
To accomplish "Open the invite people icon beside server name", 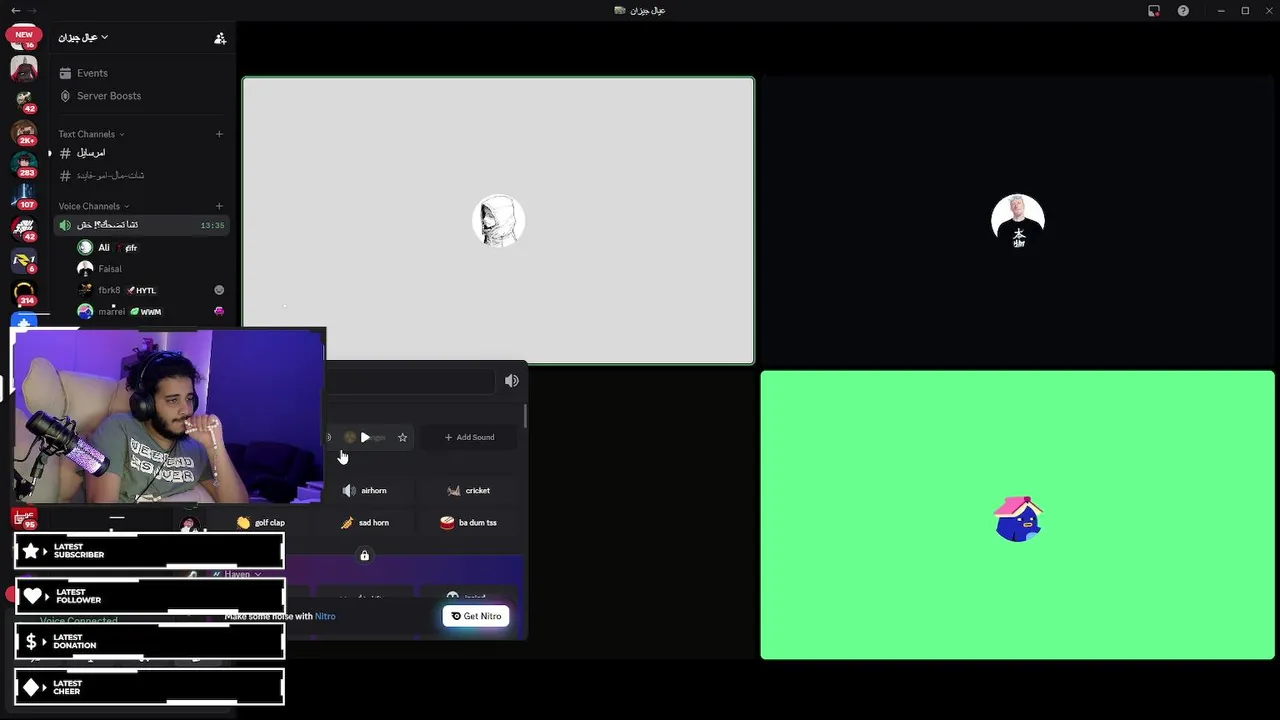I will click(x=220, y=38).
